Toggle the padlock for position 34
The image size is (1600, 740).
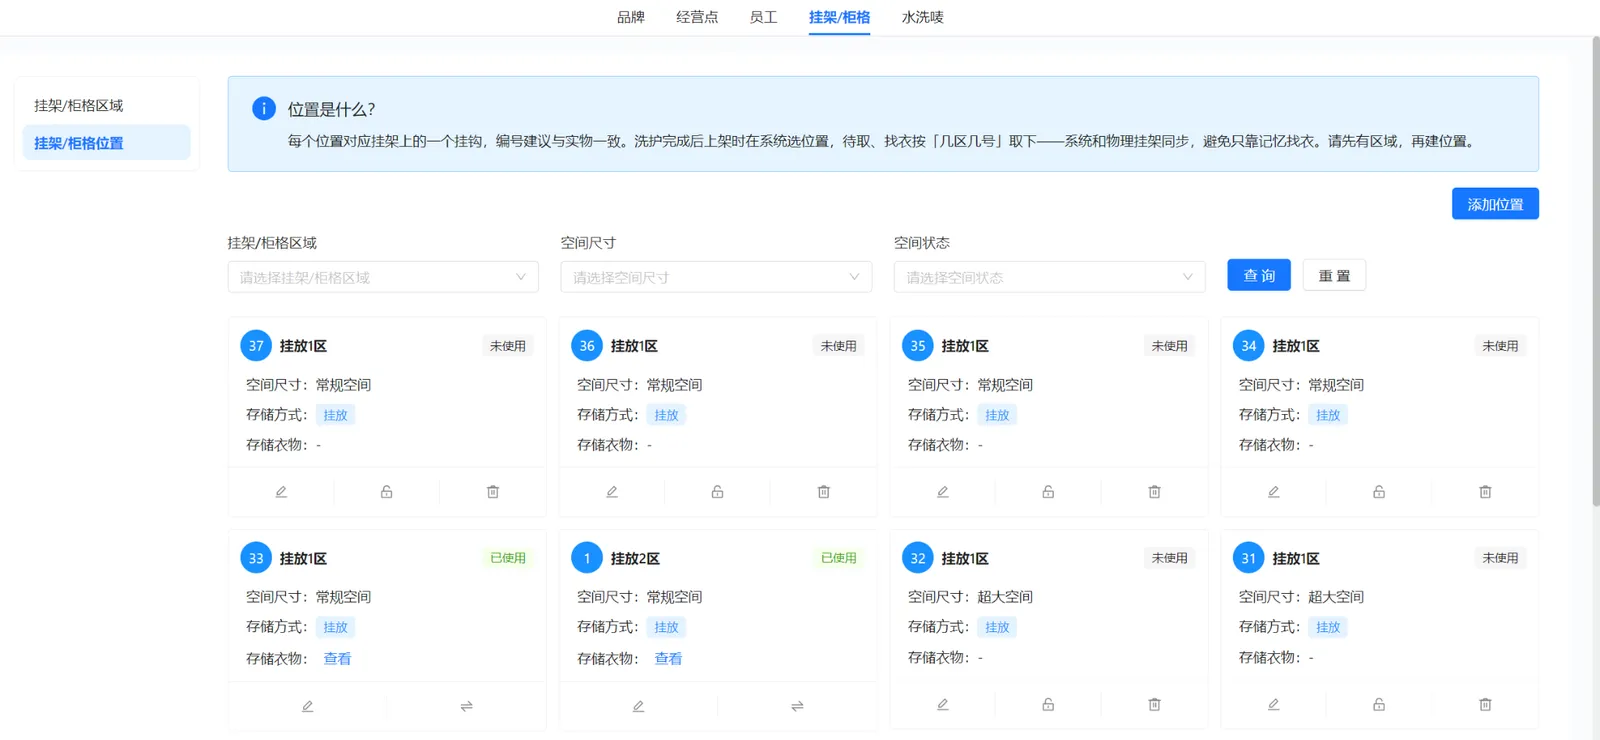pos(1379,492)
